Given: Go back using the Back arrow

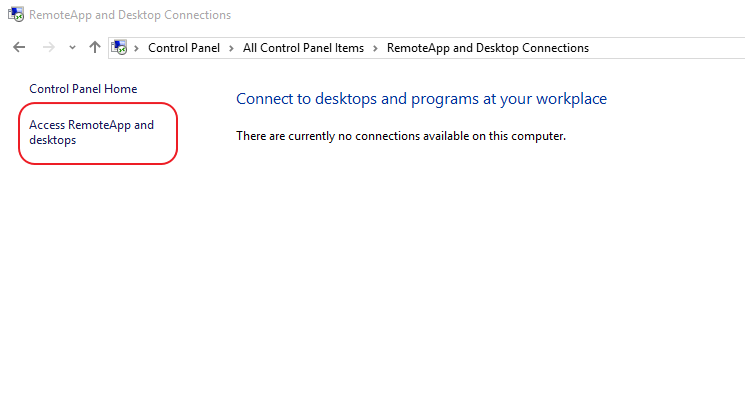Looking at the screenshot, I should pos(19,47).
